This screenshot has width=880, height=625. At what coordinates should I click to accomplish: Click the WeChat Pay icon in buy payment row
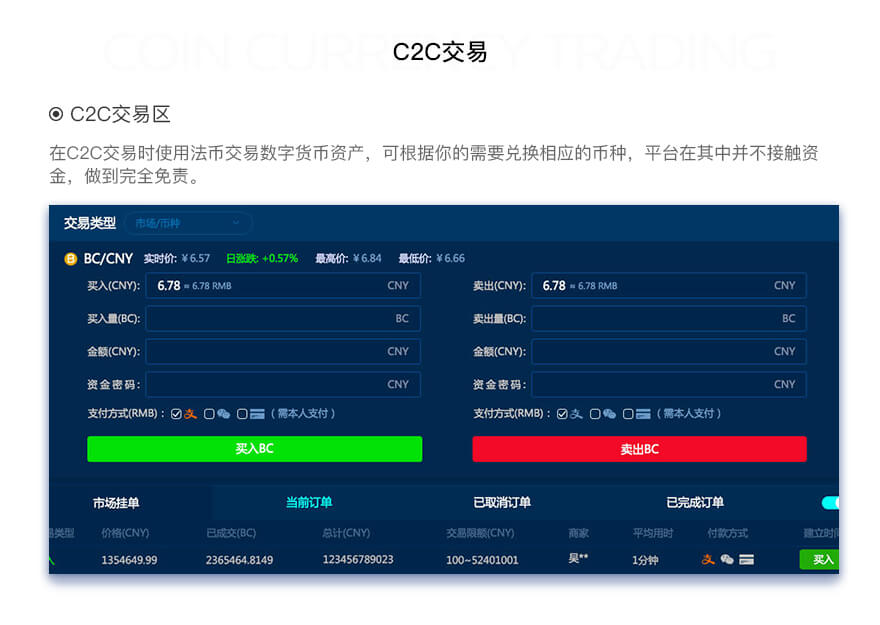(223, 412)
